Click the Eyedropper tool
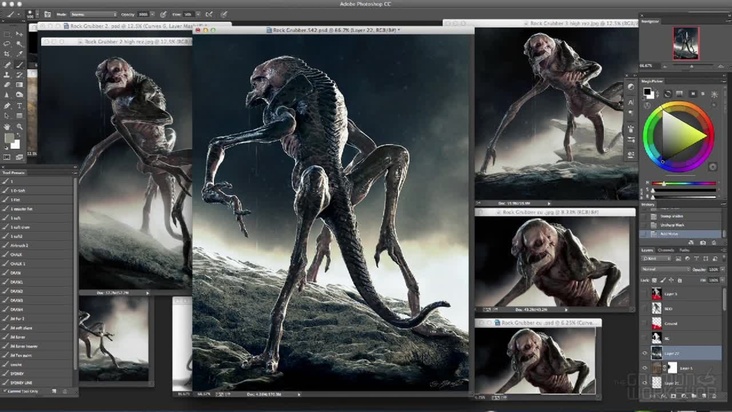The height and width of the screenshot is (412, 732). pyautogui.click(x=19, y=54)
